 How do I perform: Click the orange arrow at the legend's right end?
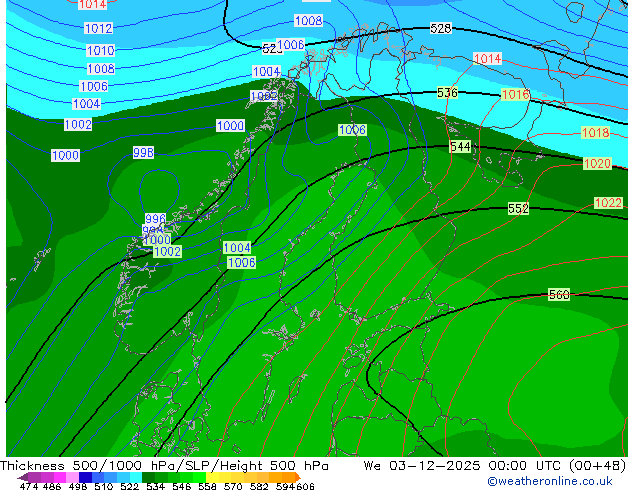coord(298,477)
